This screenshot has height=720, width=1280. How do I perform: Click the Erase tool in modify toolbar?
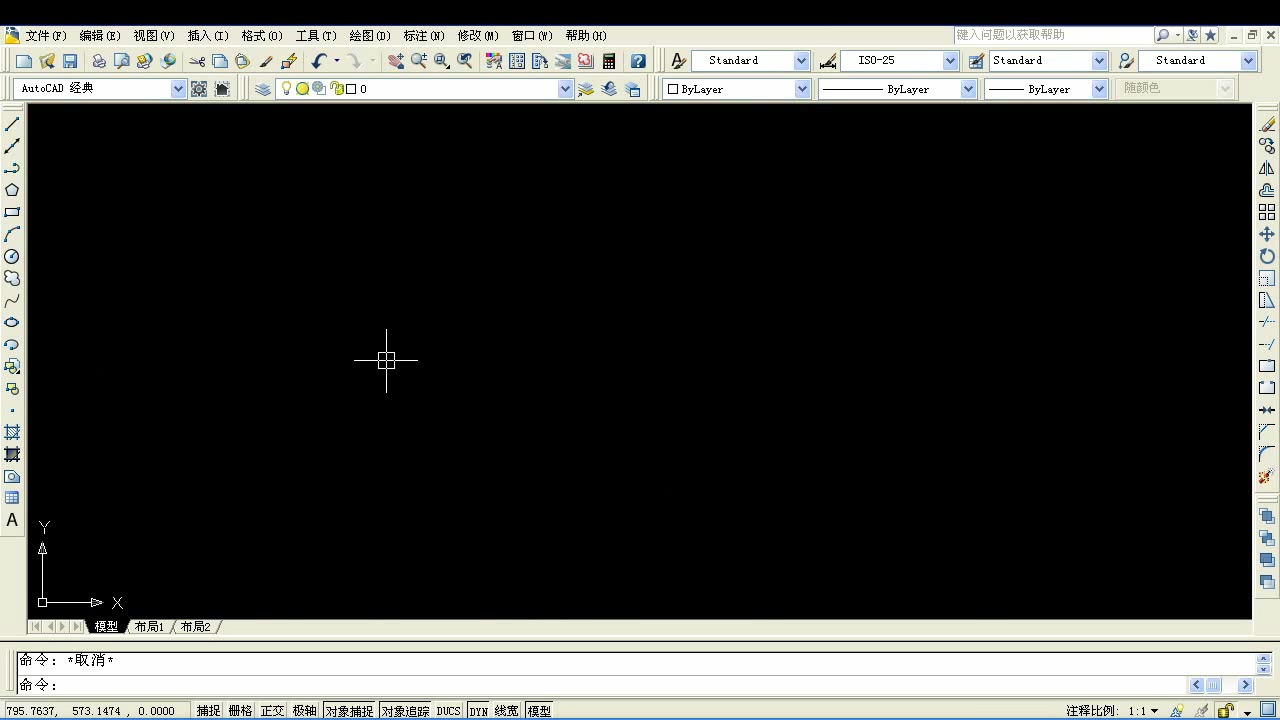1267,124
